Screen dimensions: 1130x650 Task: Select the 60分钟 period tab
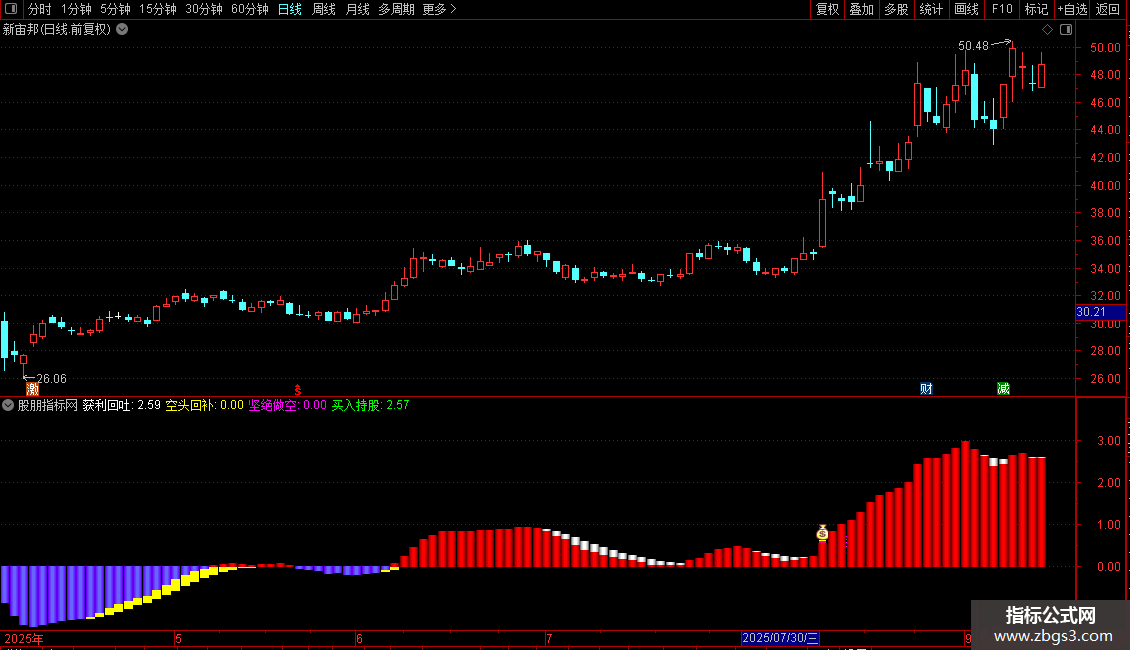click(x=250, y=9)
